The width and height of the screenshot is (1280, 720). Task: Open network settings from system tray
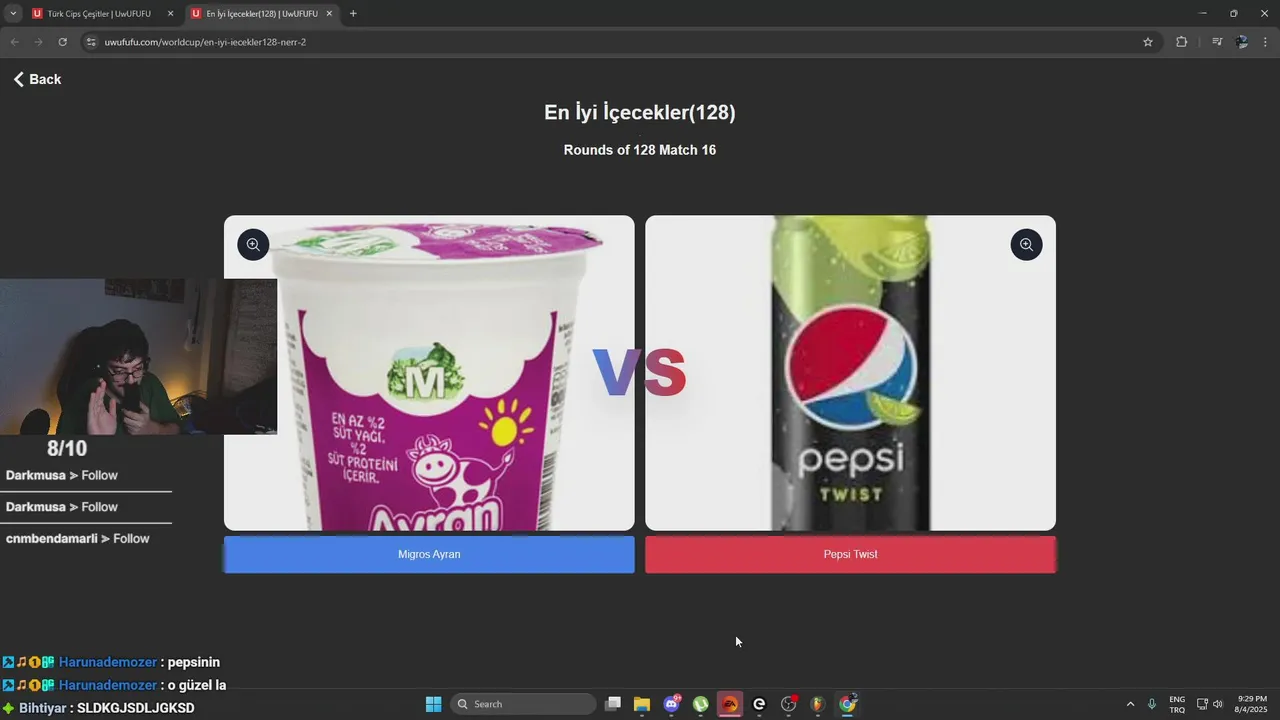pyautogui.click(x=1202, y=704)
